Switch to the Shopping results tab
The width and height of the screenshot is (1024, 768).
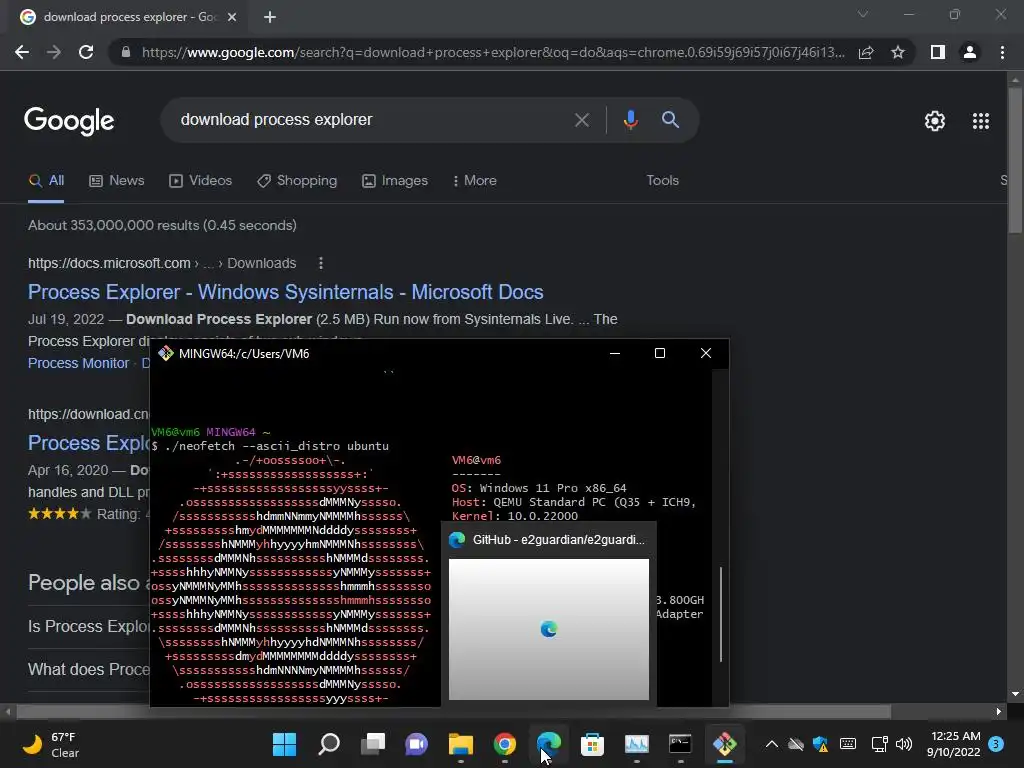297,181
